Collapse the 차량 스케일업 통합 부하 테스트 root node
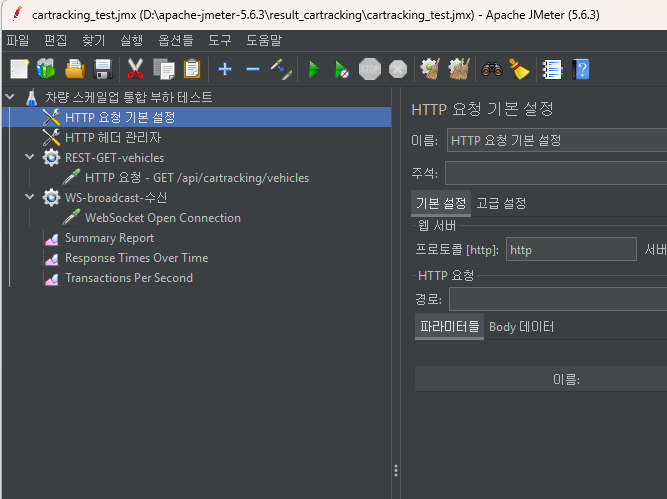667x499 pixels. pyautogui.click(x=10, y=97)
